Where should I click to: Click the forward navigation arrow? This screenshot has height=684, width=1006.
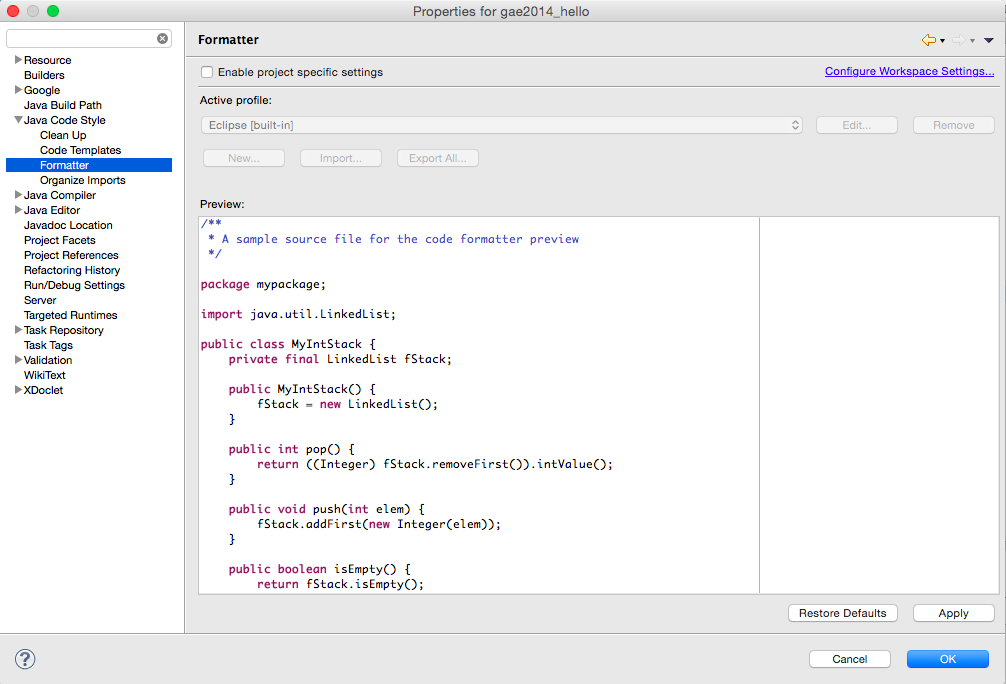[958, 40]
